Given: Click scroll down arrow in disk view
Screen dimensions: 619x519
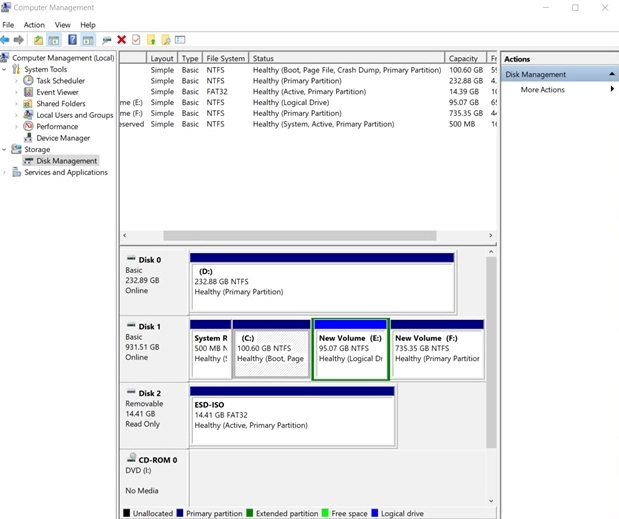Looking at the screenshot, I should [x=491, y=501].
